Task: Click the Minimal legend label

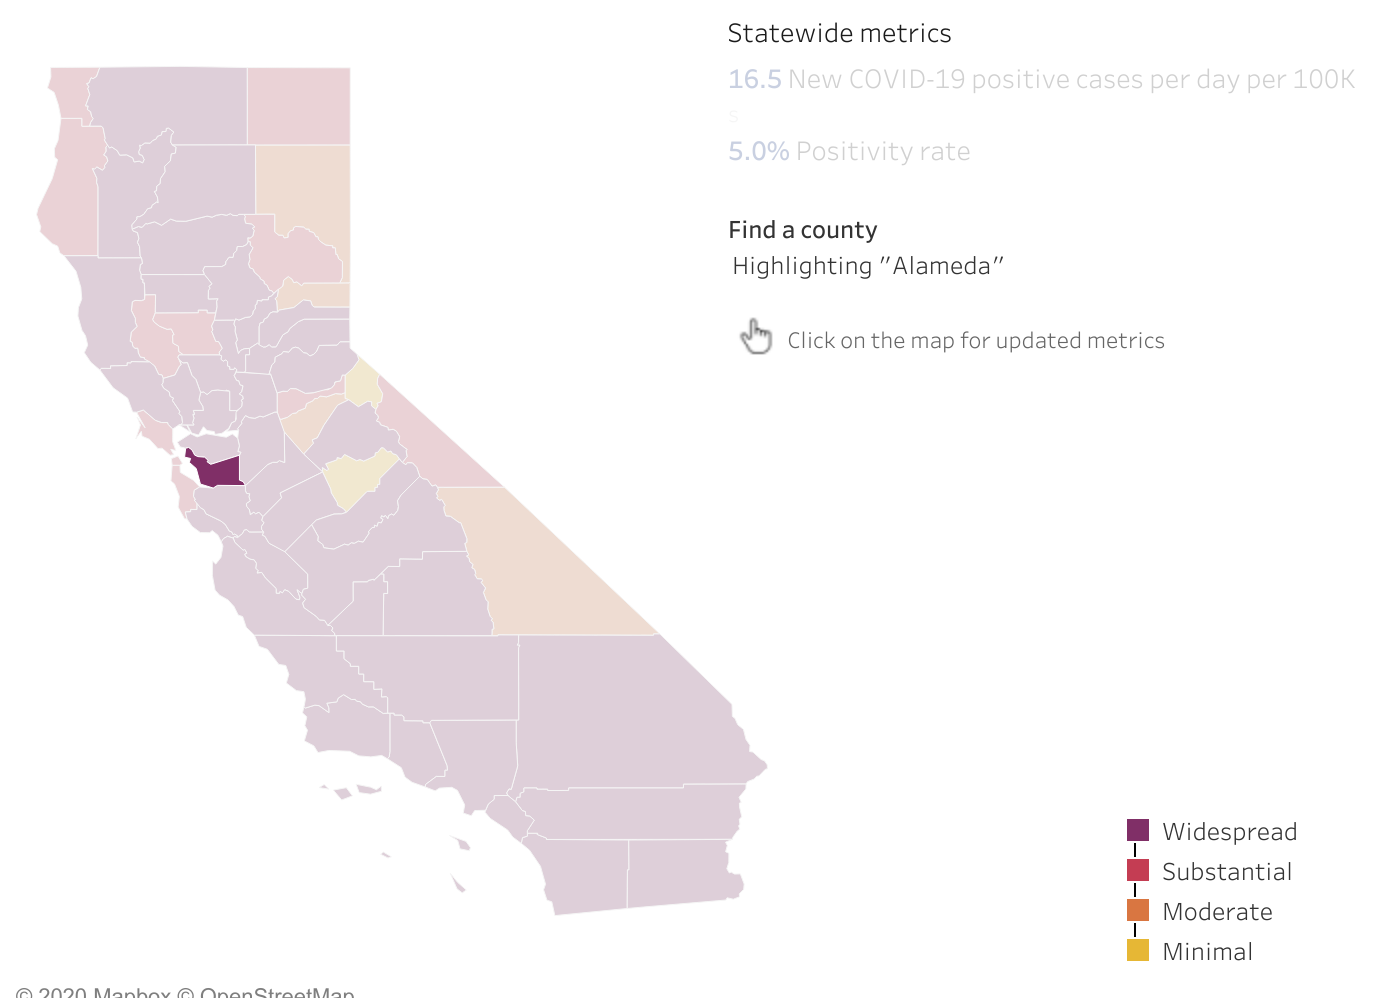Action: tap(1207, 951)
